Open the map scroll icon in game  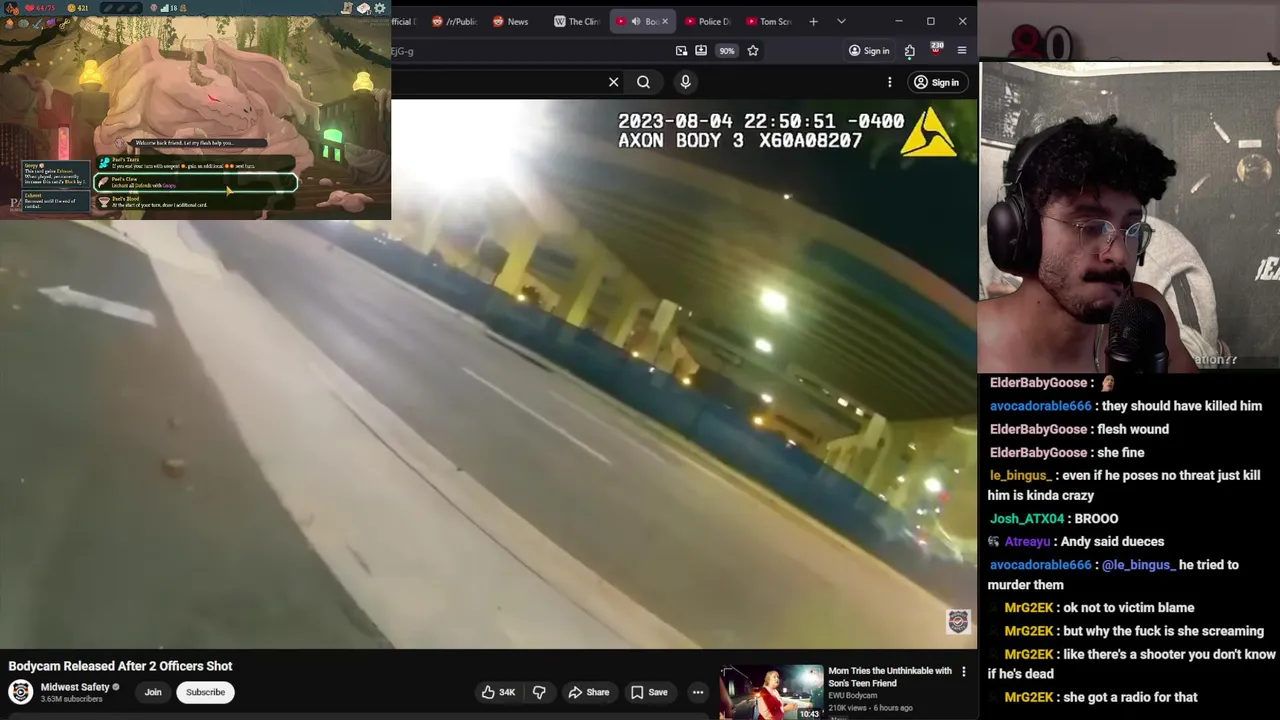tap(348, 8)
